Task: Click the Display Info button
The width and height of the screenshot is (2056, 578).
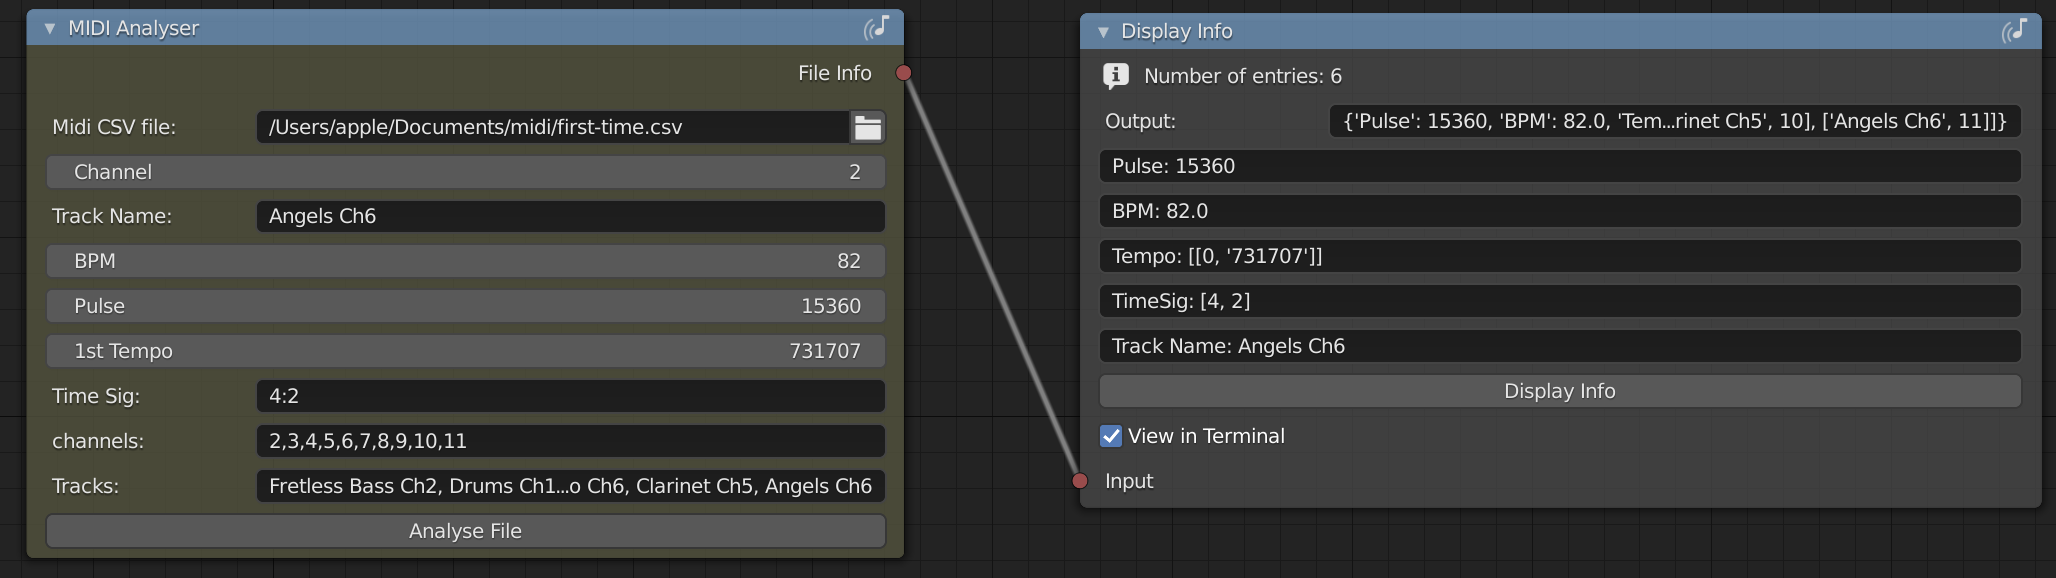Action: tap(1560, 391)
